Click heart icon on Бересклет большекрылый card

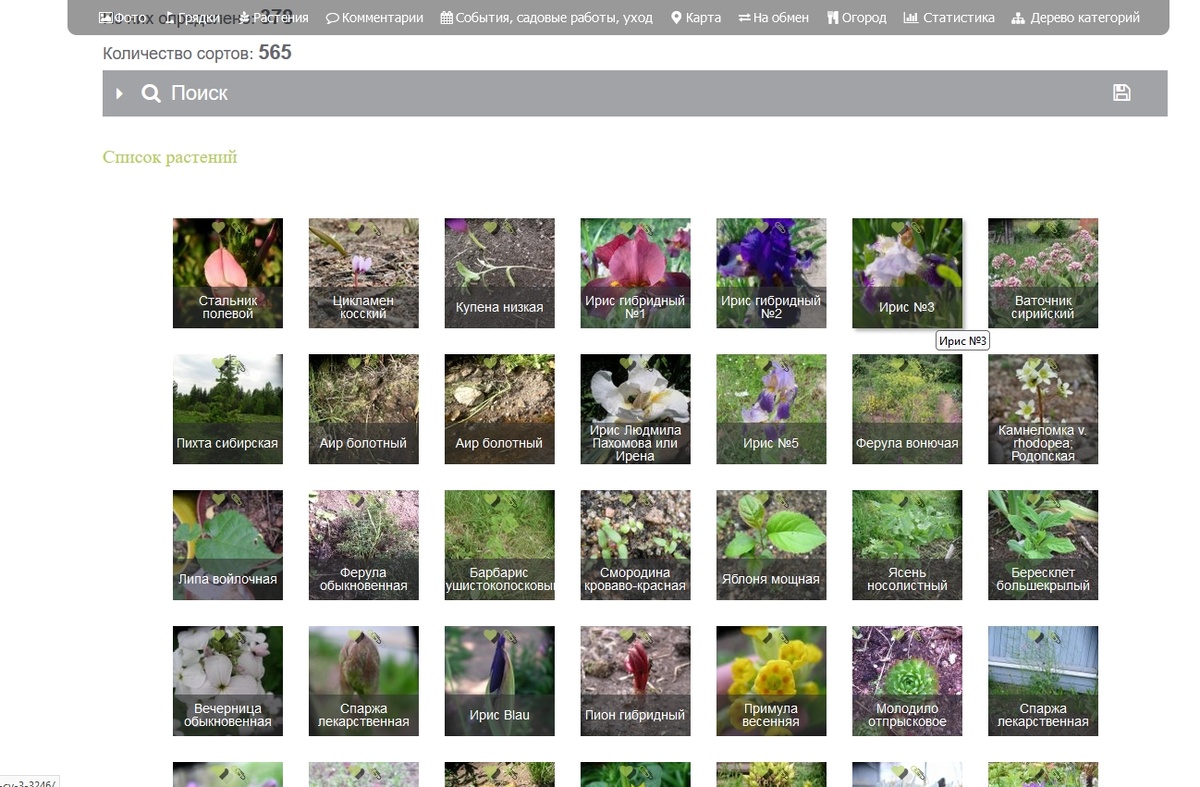coord(1034,499)
